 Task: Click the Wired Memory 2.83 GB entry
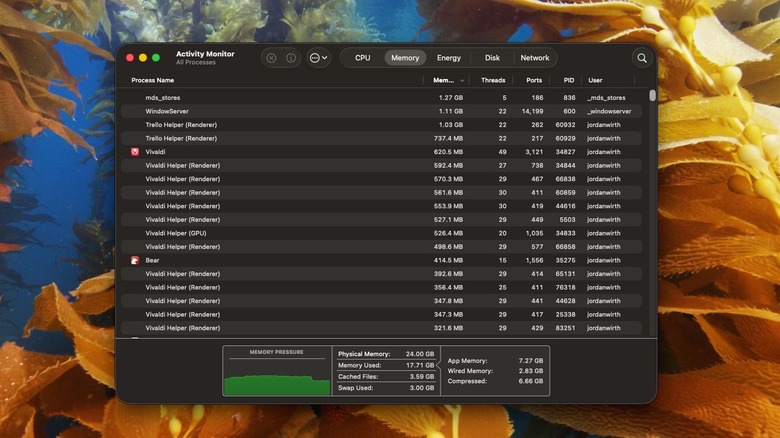click(x=495, y=371)
